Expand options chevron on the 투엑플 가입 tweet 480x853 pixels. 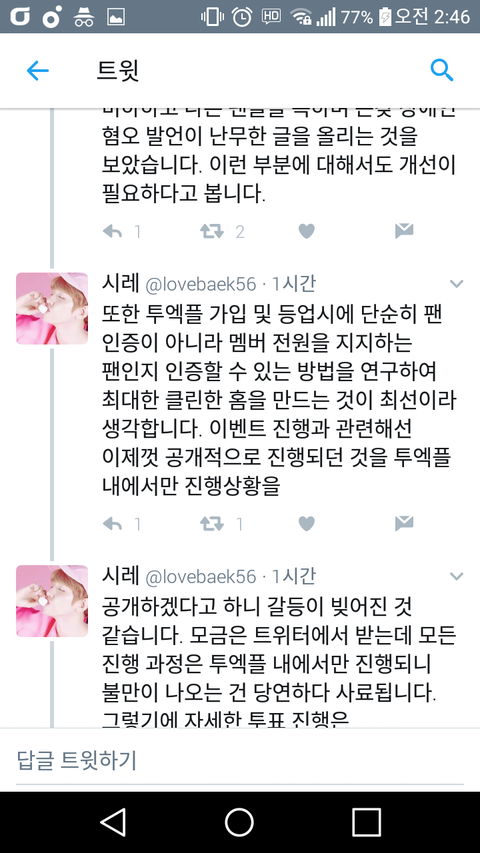456,284
